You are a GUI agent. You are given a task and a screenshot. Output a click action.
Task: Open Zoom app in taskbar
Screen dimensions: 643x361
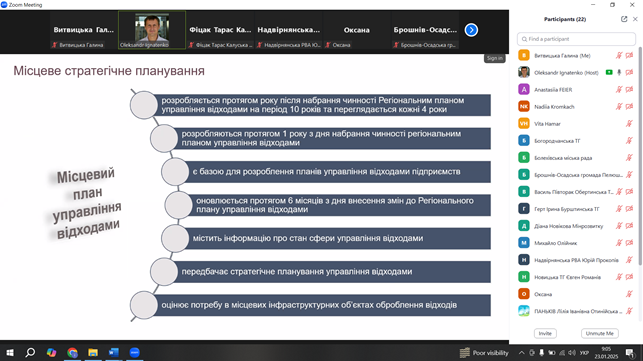click(135, 352)
